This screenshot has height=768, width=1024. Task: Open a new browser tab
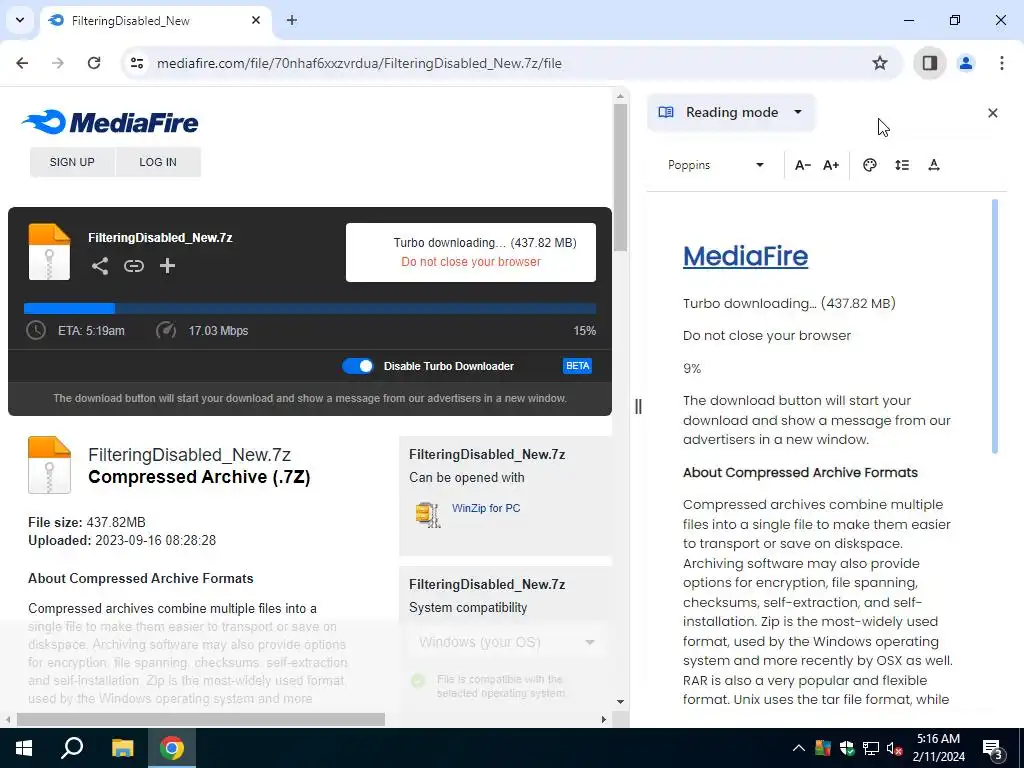coord(292,20)
